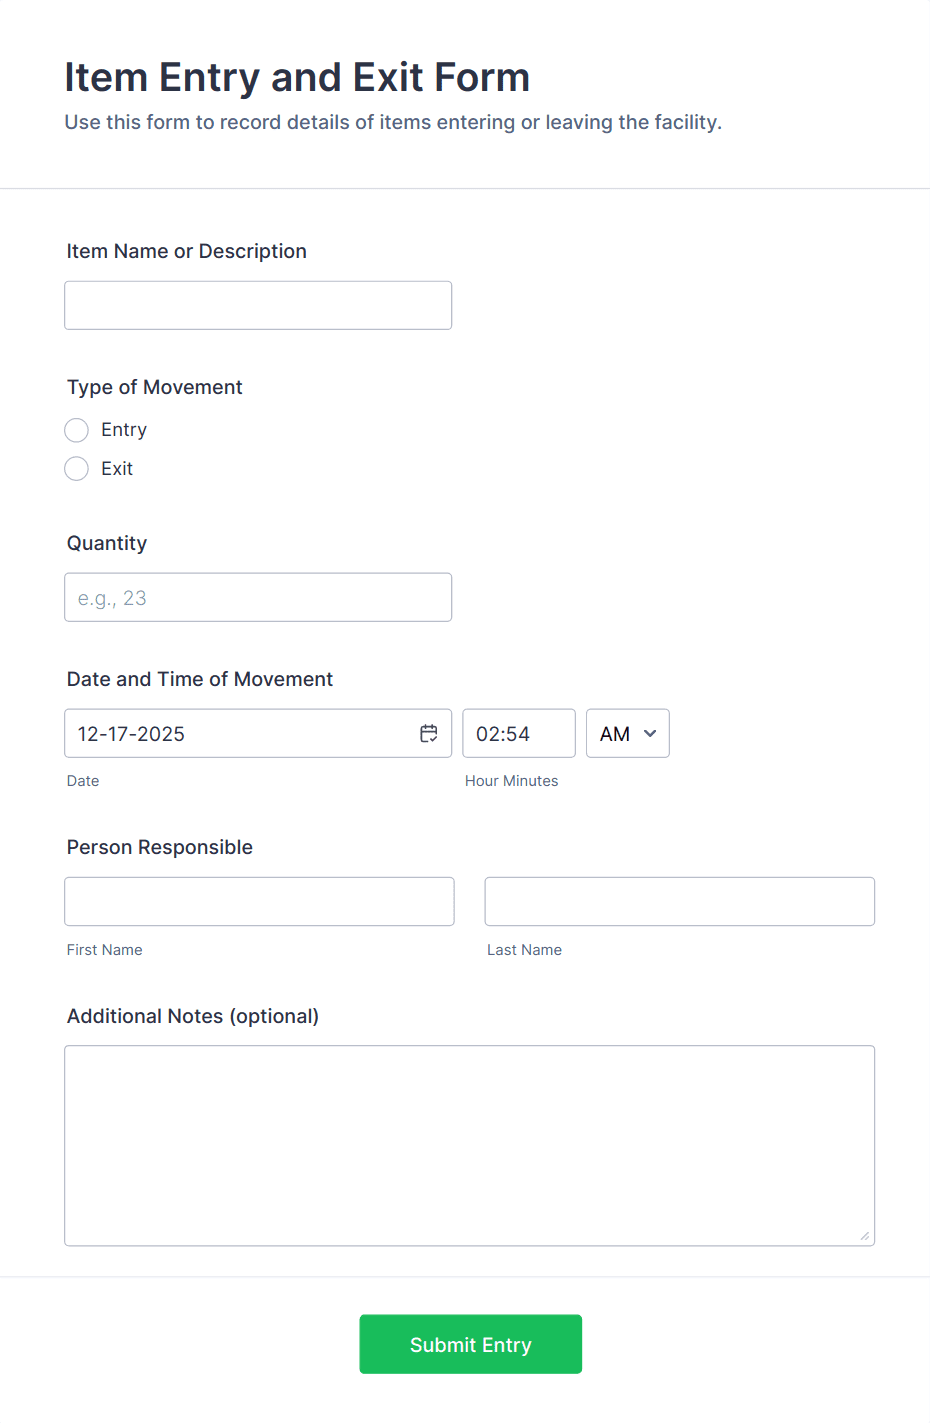Focus the Additional Notes text area

coord(469,1145)
